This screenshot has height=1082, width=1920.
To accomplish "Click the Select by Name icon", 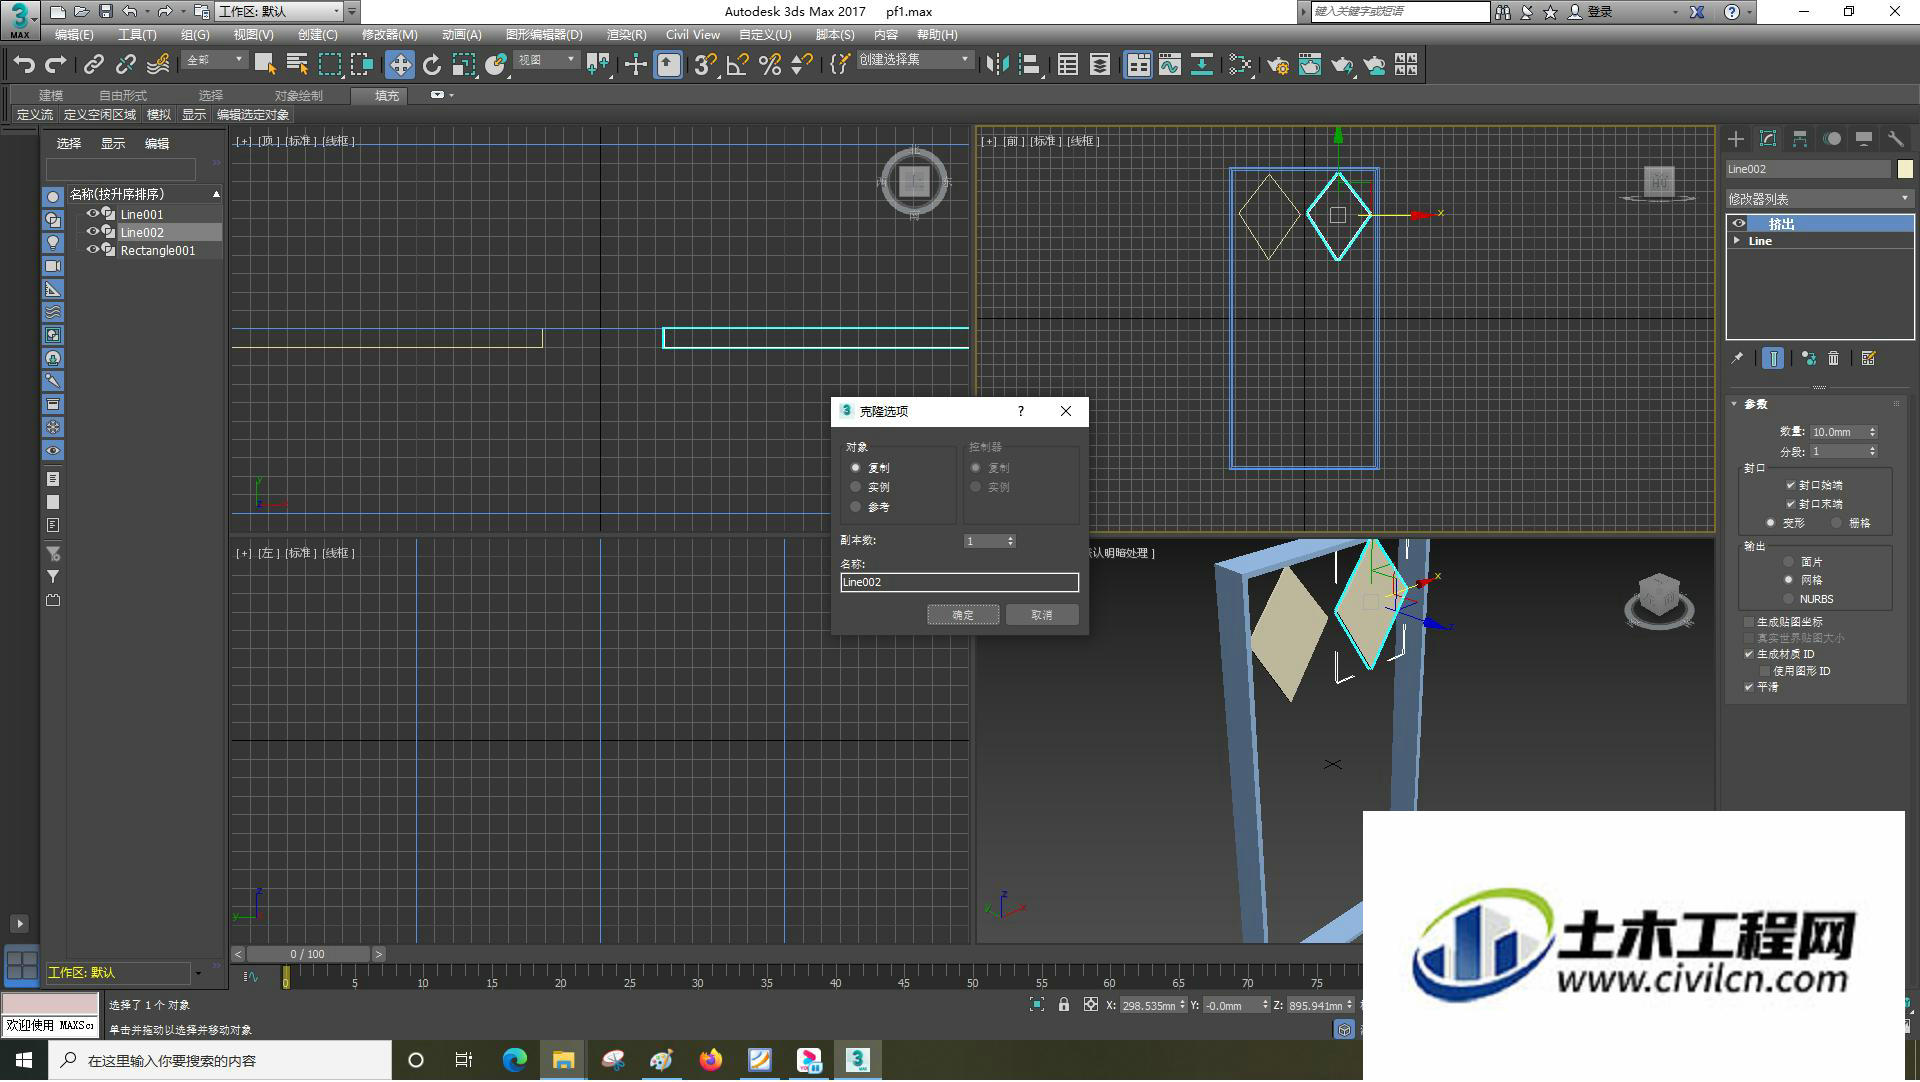I will point(297,65).
